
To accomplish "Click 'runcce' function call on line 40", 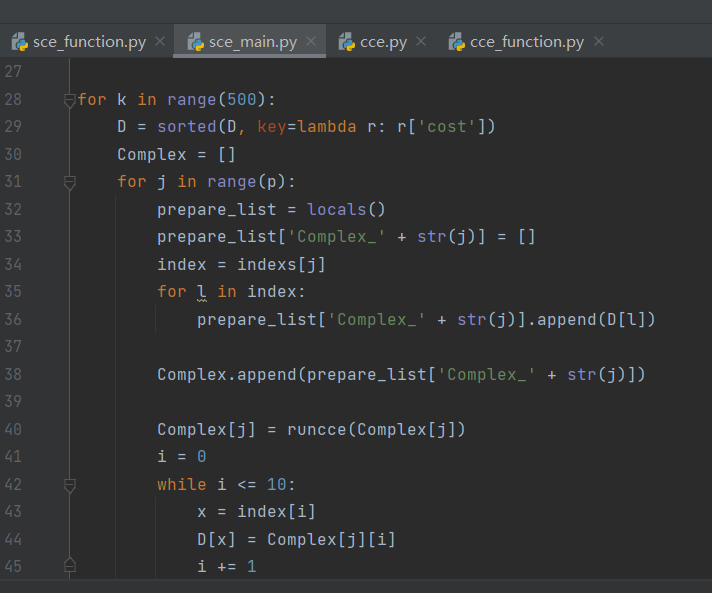I will click(x=316, y=430).
